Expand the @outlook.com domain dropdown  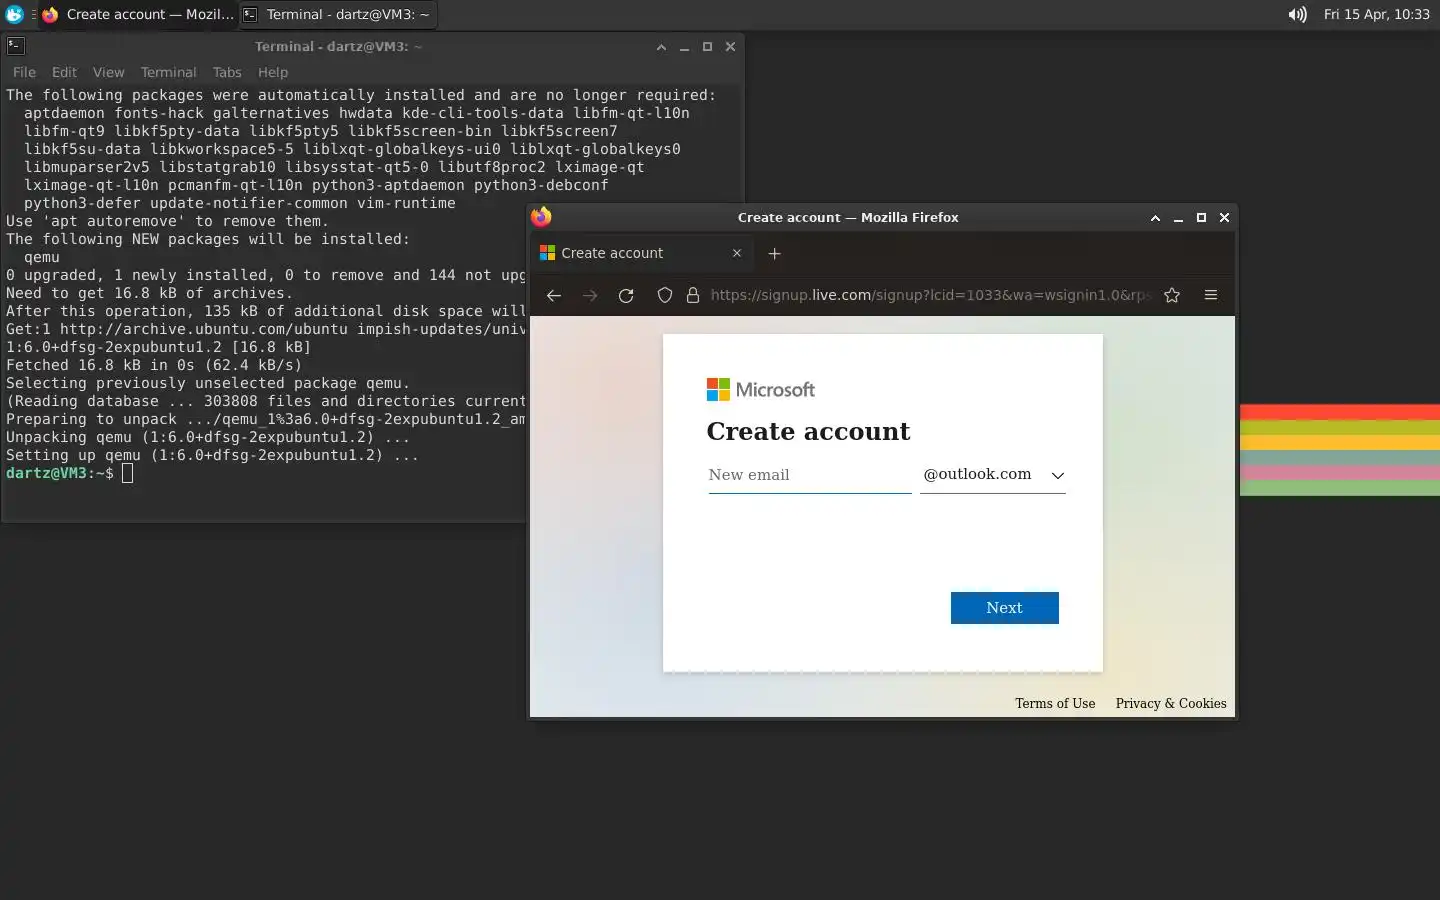(x=993, y=475)
